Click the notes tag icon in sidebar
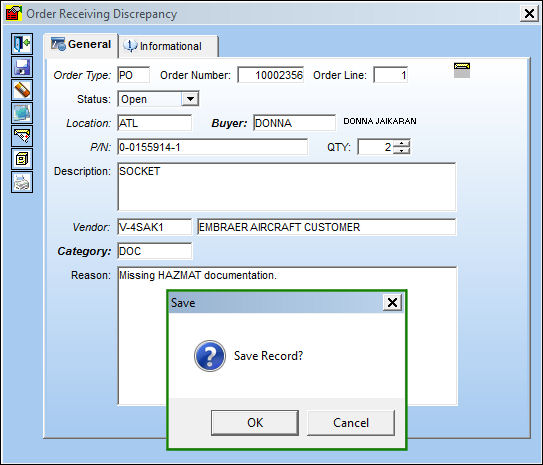543x465 pixels. [x=22, y=136]
